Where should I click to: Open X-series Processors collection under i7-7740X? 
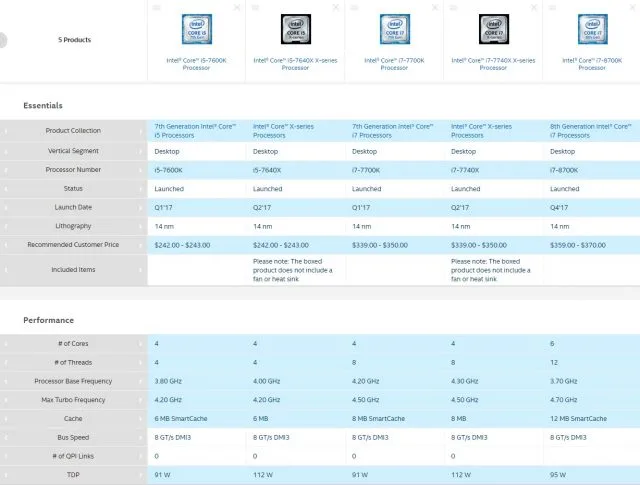(x=481, y=131)
